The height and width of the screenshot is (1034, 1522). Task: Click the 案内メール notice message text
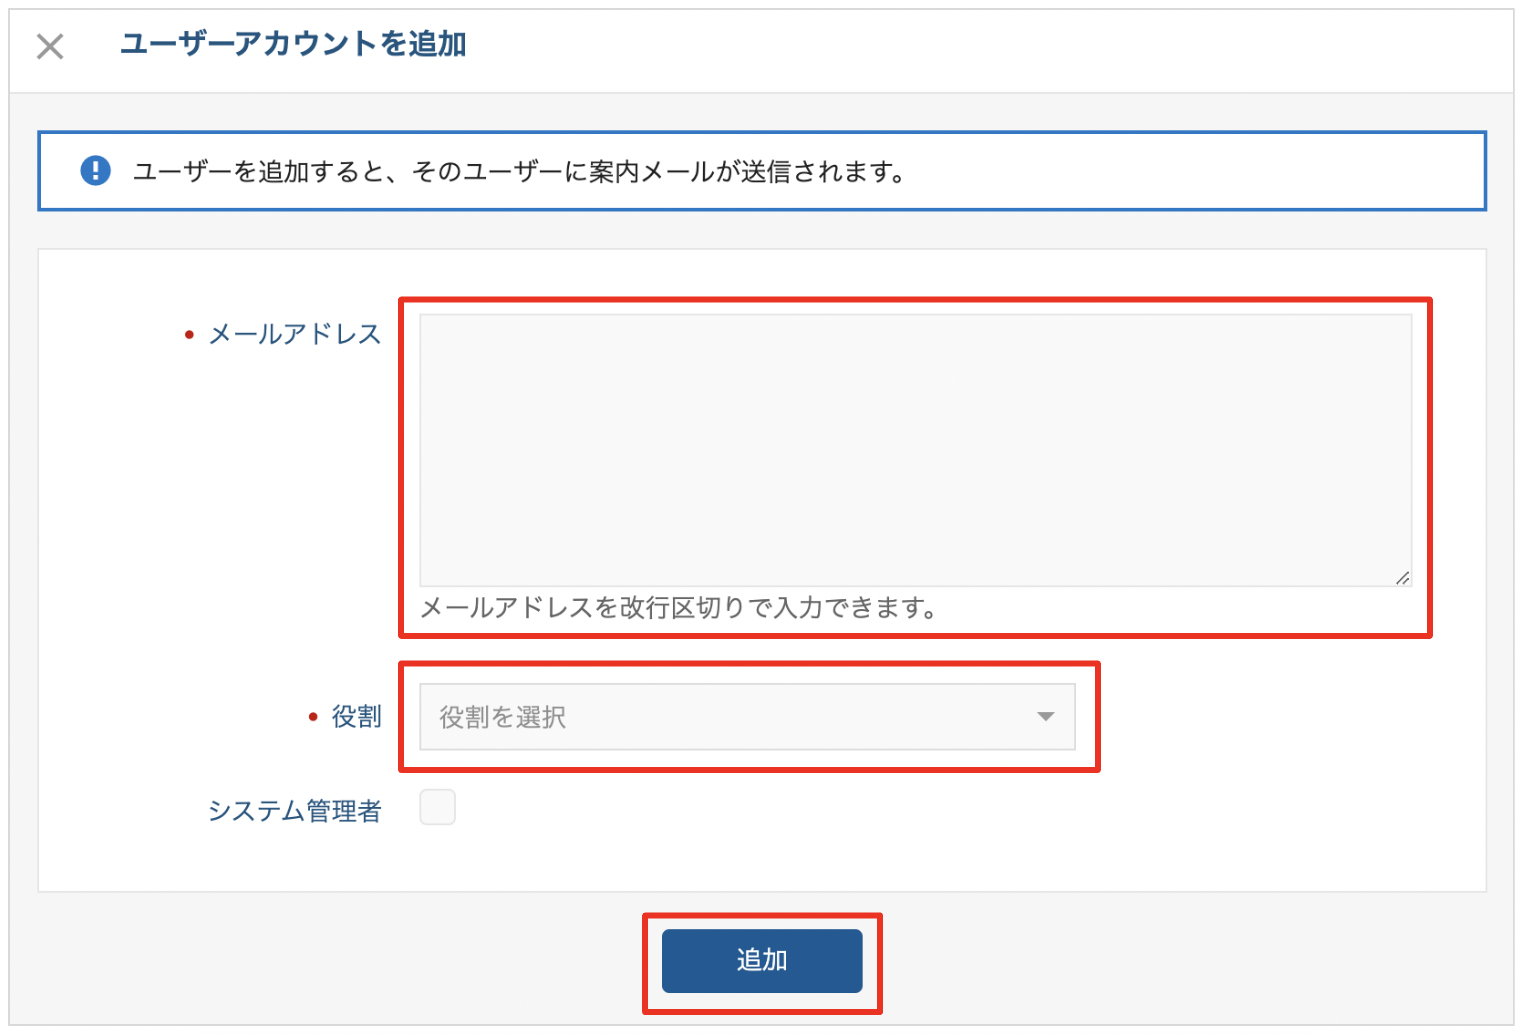(x=519, y=172)
